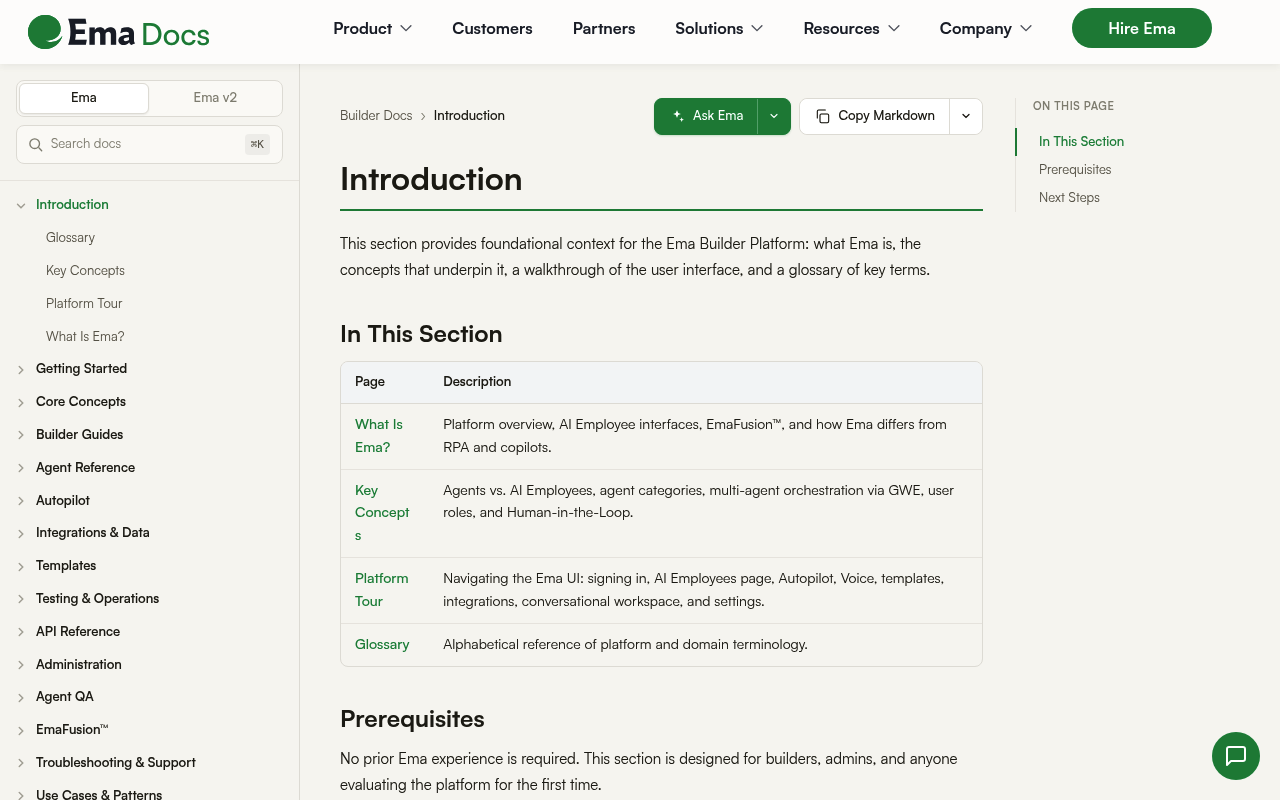This screenshot has width=1280, height=800.
Task: Open the chat bubble widget icon
Action: coord(1236,756)
